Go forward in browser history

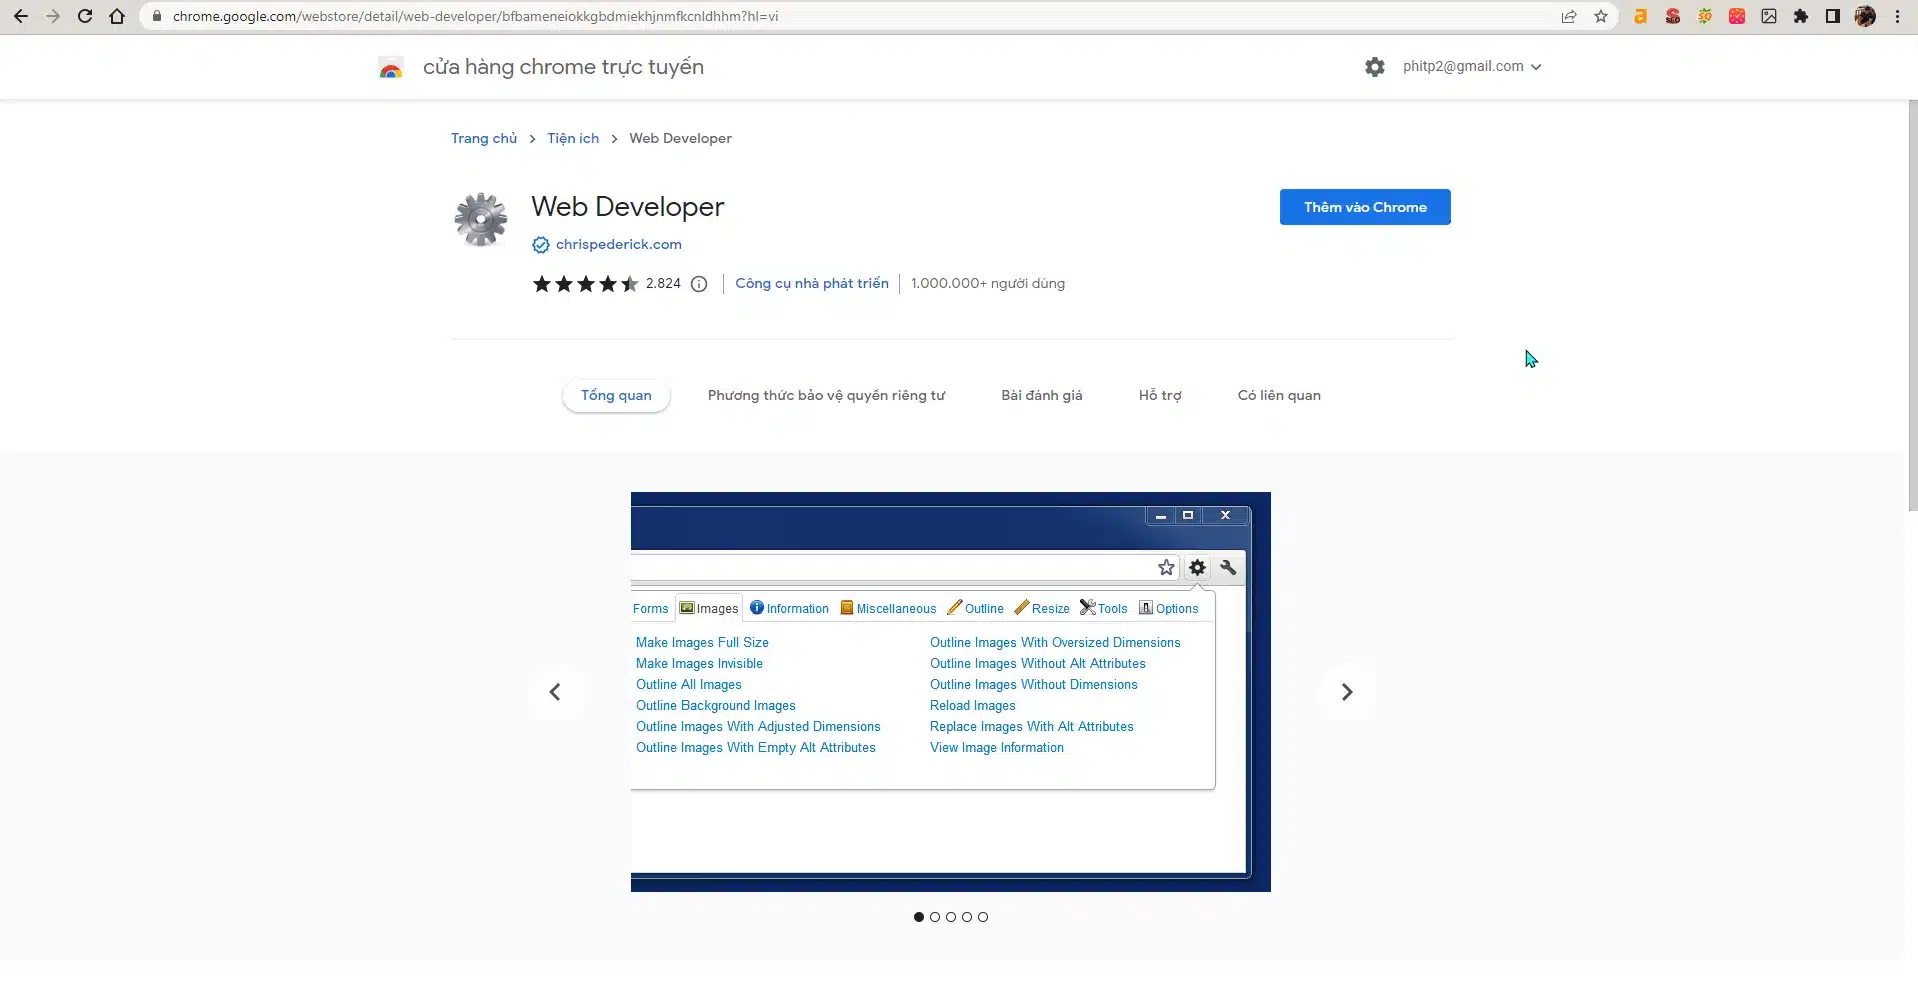(53, 16)
